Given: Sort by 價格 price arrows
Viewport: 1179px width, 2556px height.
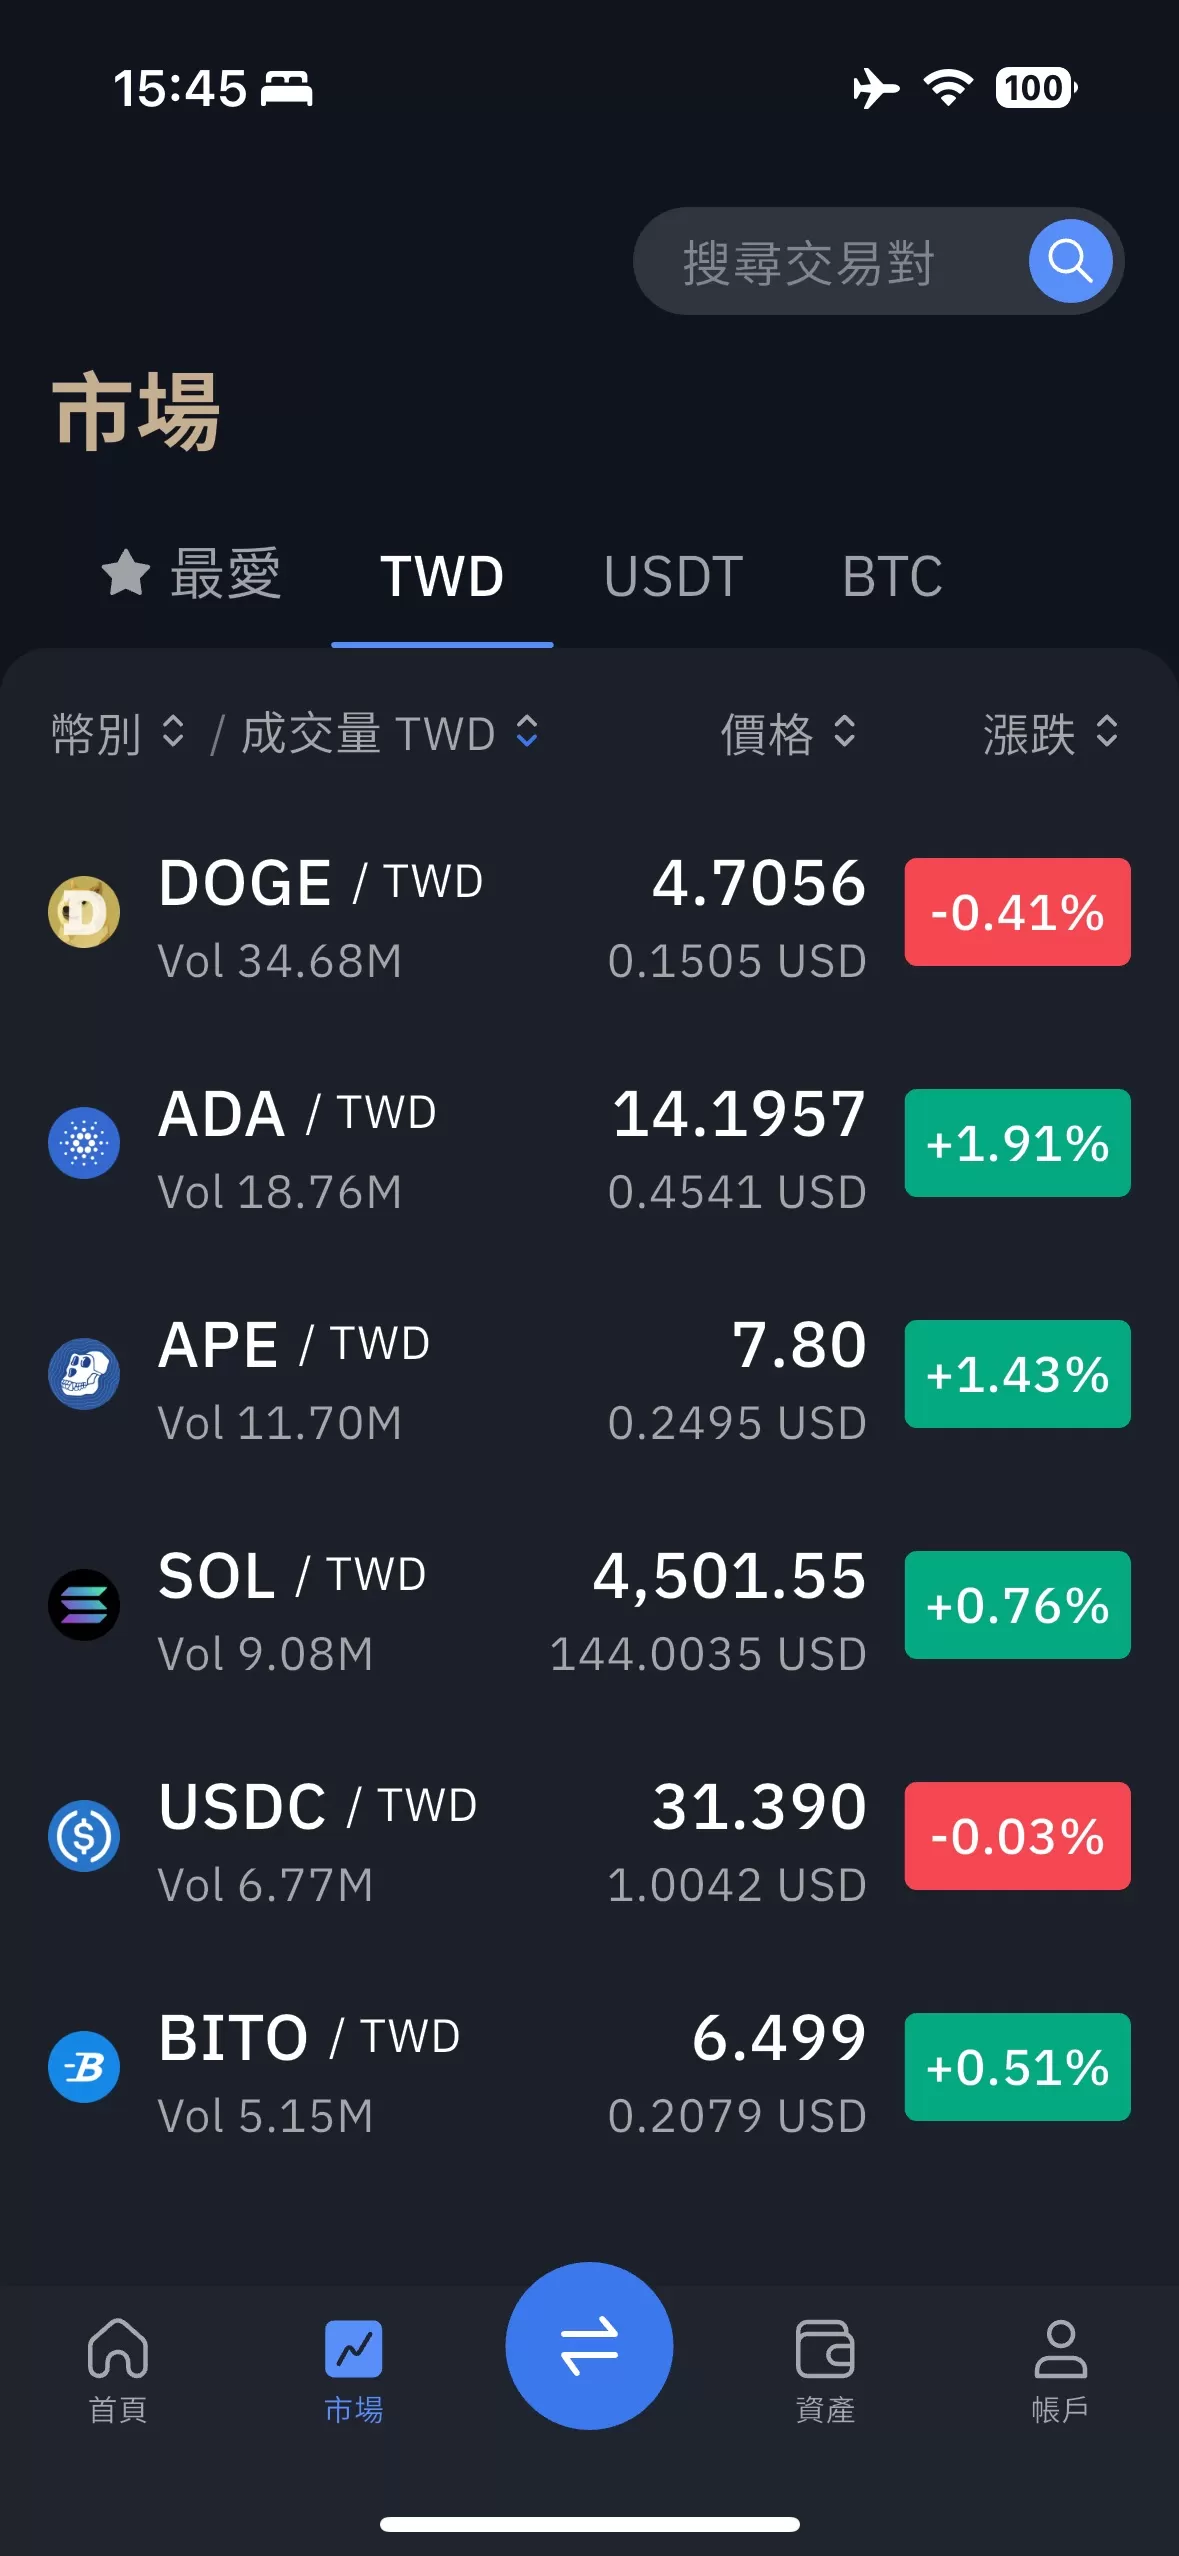Looking at the screenshot, I should (x=845, y=732).
